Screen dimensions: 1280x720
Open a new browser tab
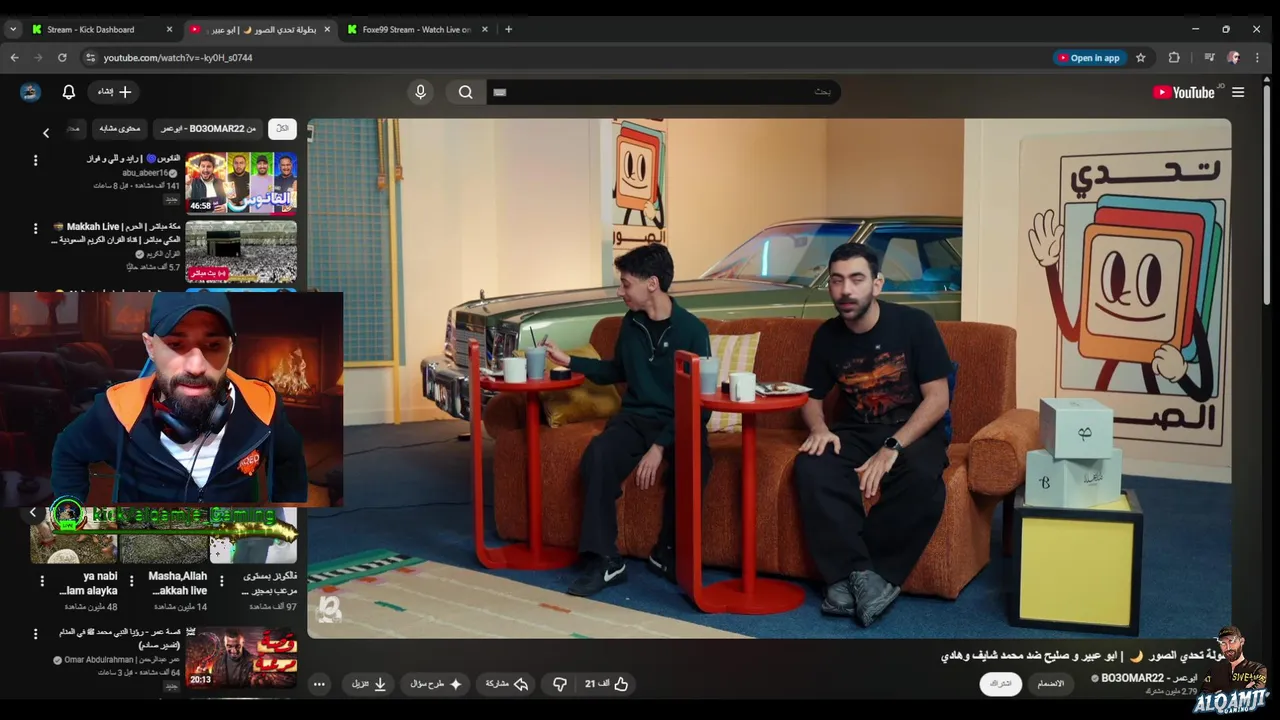point(508,29)
